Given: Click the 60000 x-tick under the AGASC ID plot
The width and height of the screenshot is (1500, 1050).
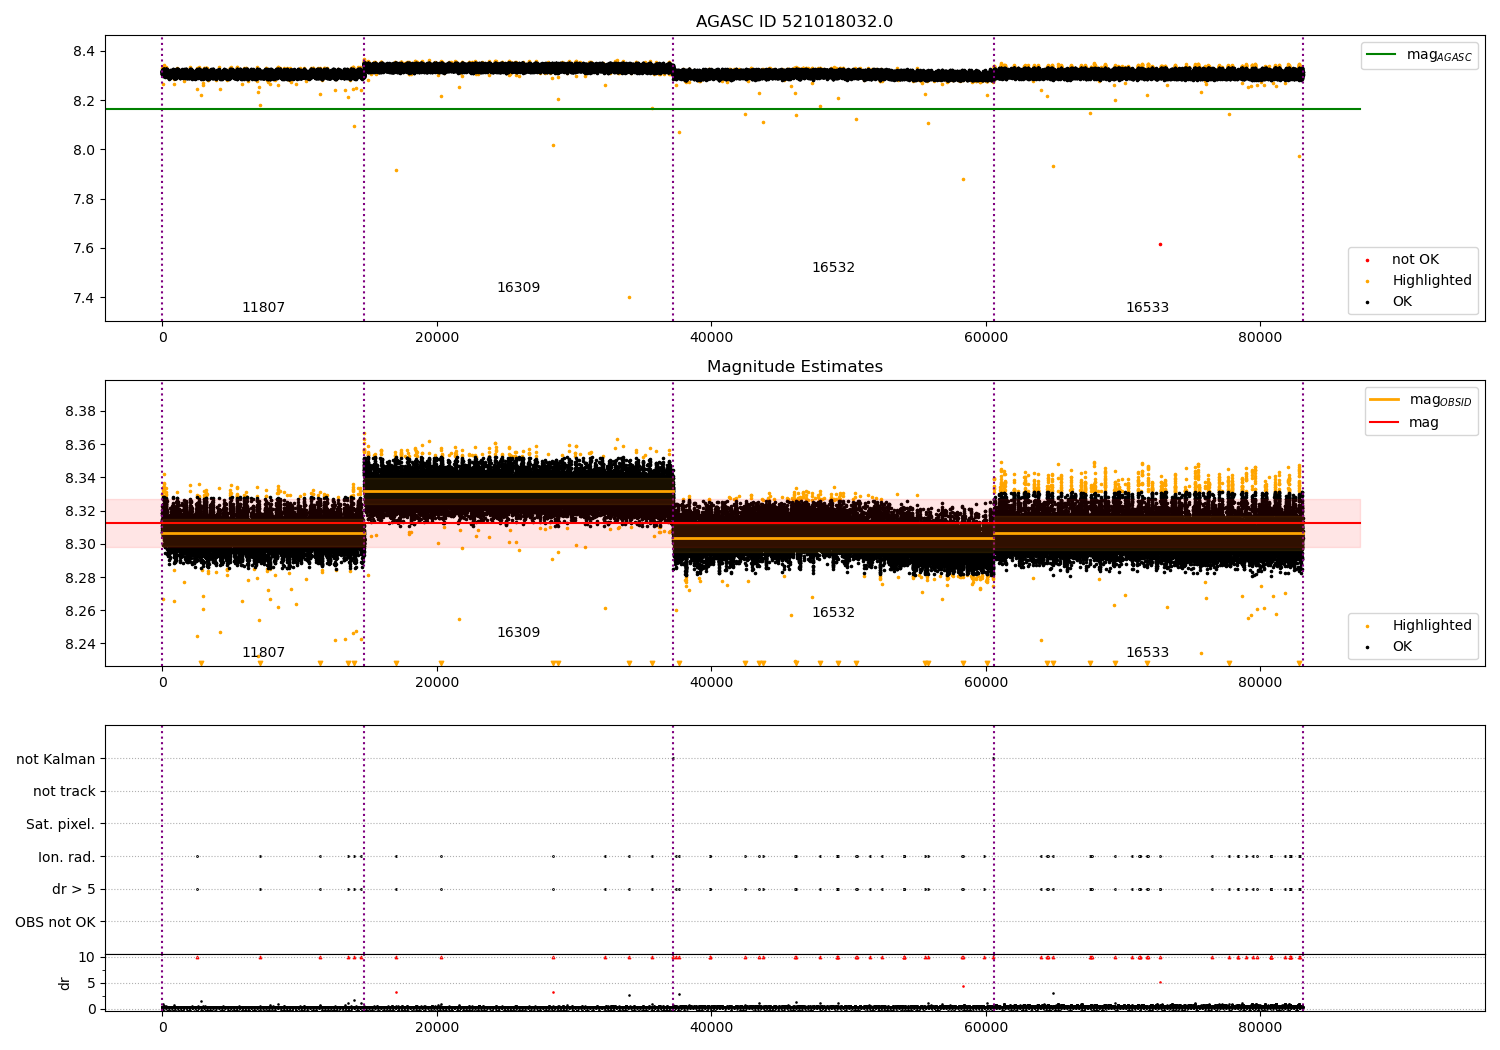Looking at the screenshot, I should coord(986,338).
